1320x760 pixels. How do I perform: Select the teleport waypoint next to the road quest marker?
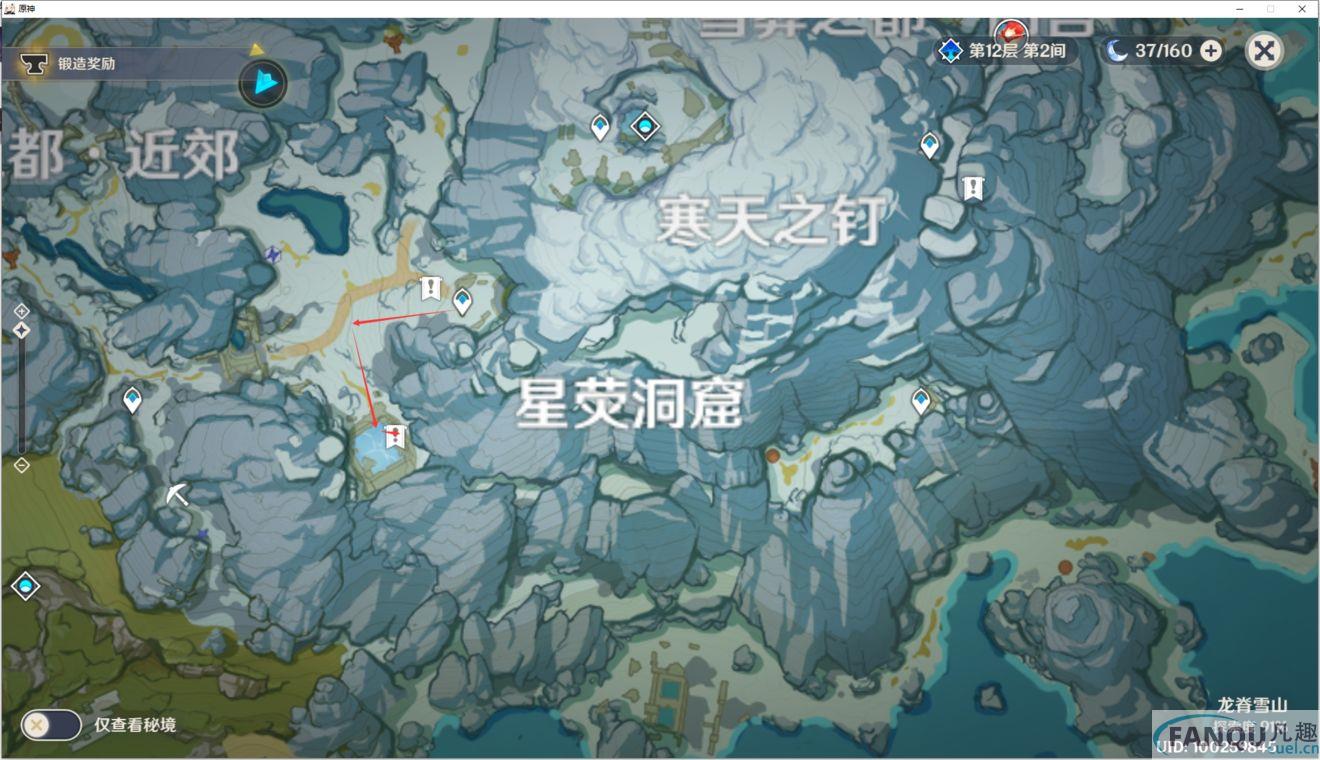pos(462,301)
